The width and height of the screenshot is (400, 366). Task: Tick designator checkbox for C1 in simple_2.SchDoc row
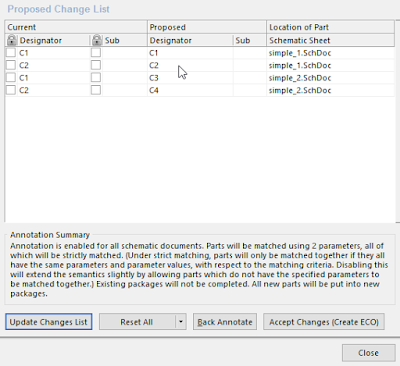coord(11,78)
